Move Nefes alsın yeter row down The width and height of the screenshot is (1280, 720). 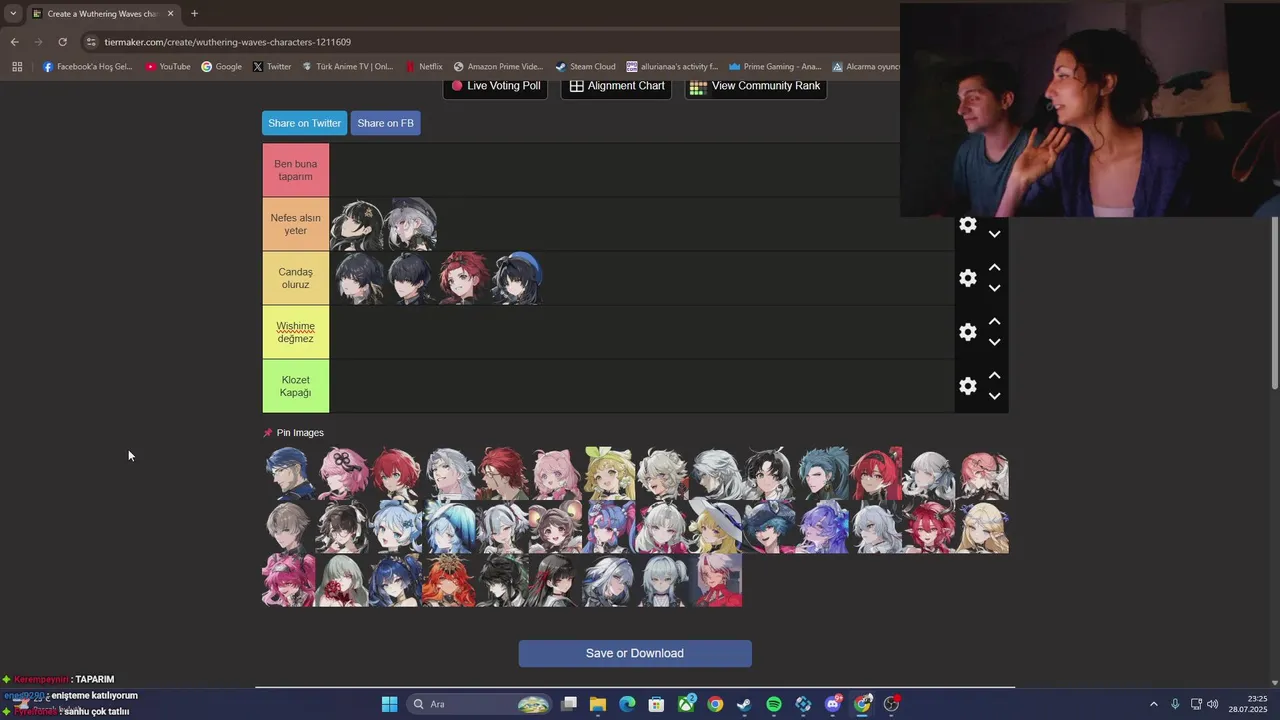pos(994,234)
